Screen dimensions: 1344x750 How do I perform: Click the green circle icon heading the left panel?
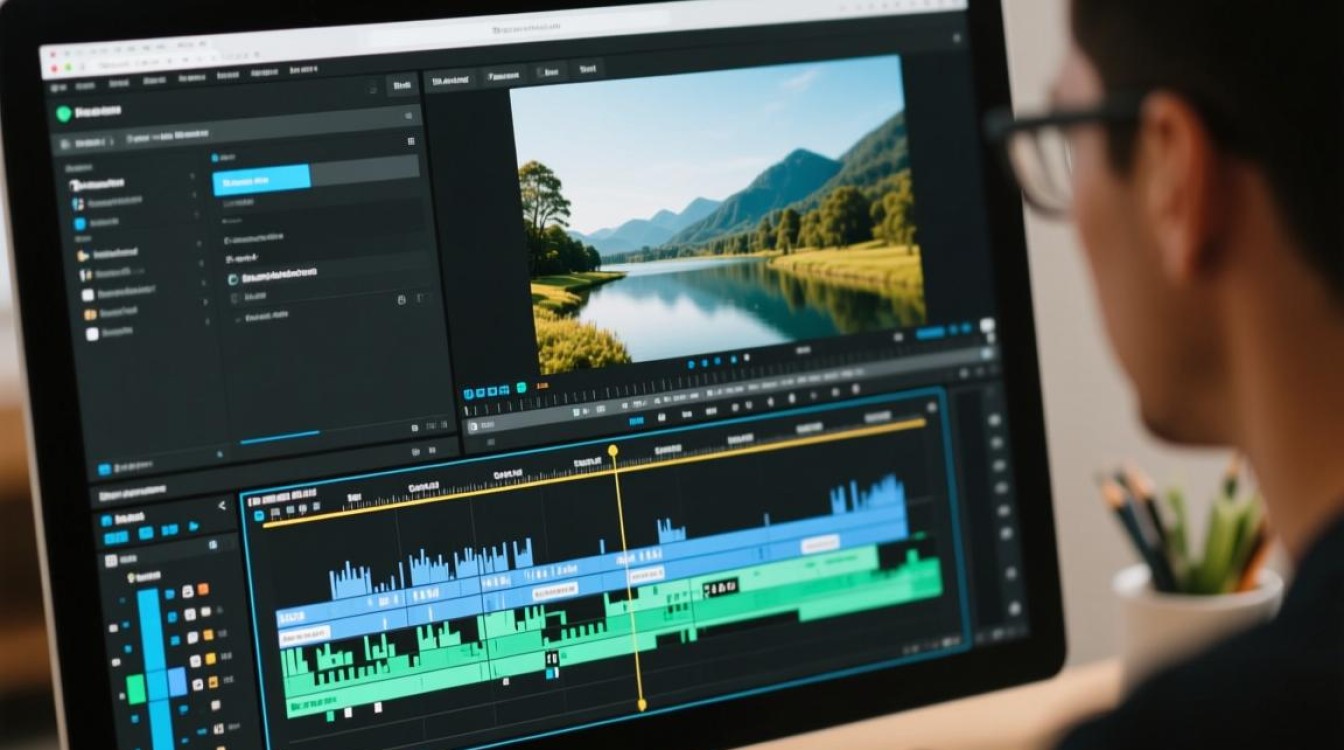[x=65, y=113]
